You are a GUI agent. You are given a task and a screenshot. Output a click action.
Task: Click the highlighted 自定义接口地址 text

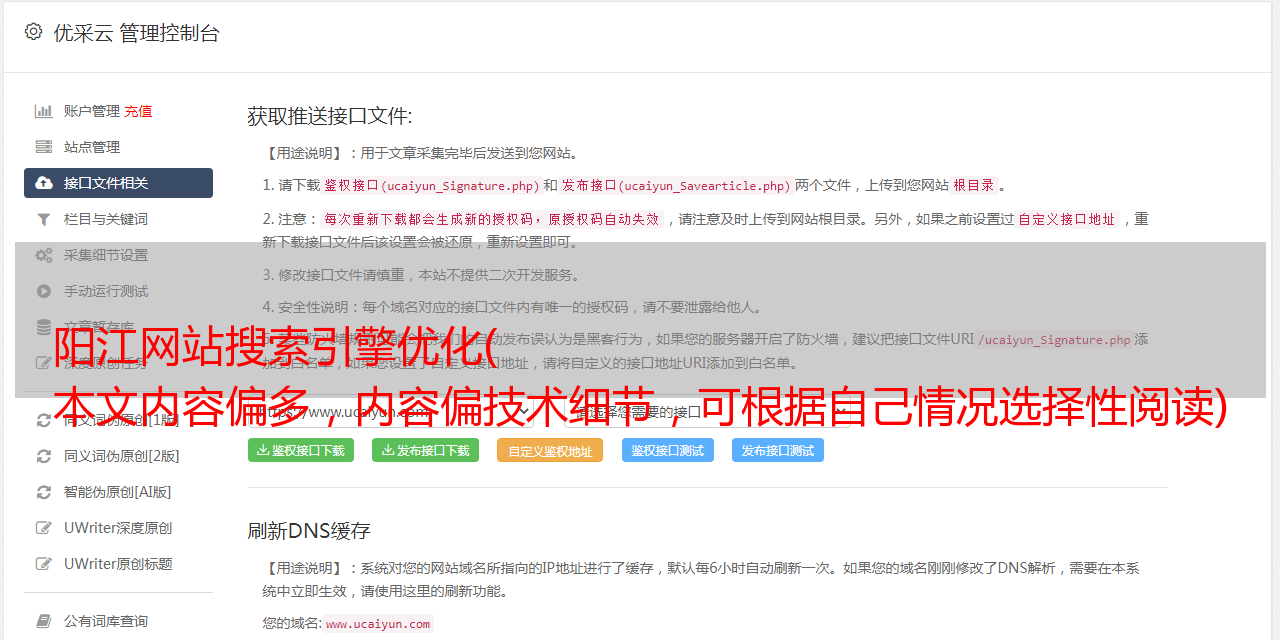pos(1067,219)
